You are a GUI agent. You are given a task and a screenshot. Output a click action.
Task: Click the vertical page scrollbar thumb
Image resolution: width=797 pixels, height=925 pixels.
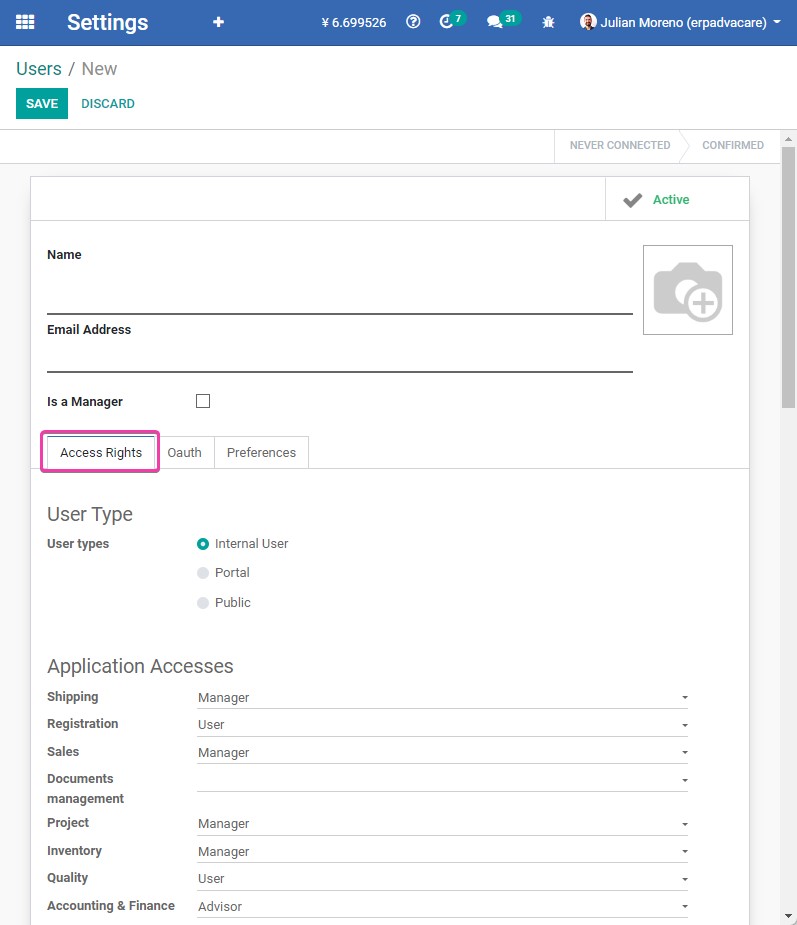pos(789,277)
